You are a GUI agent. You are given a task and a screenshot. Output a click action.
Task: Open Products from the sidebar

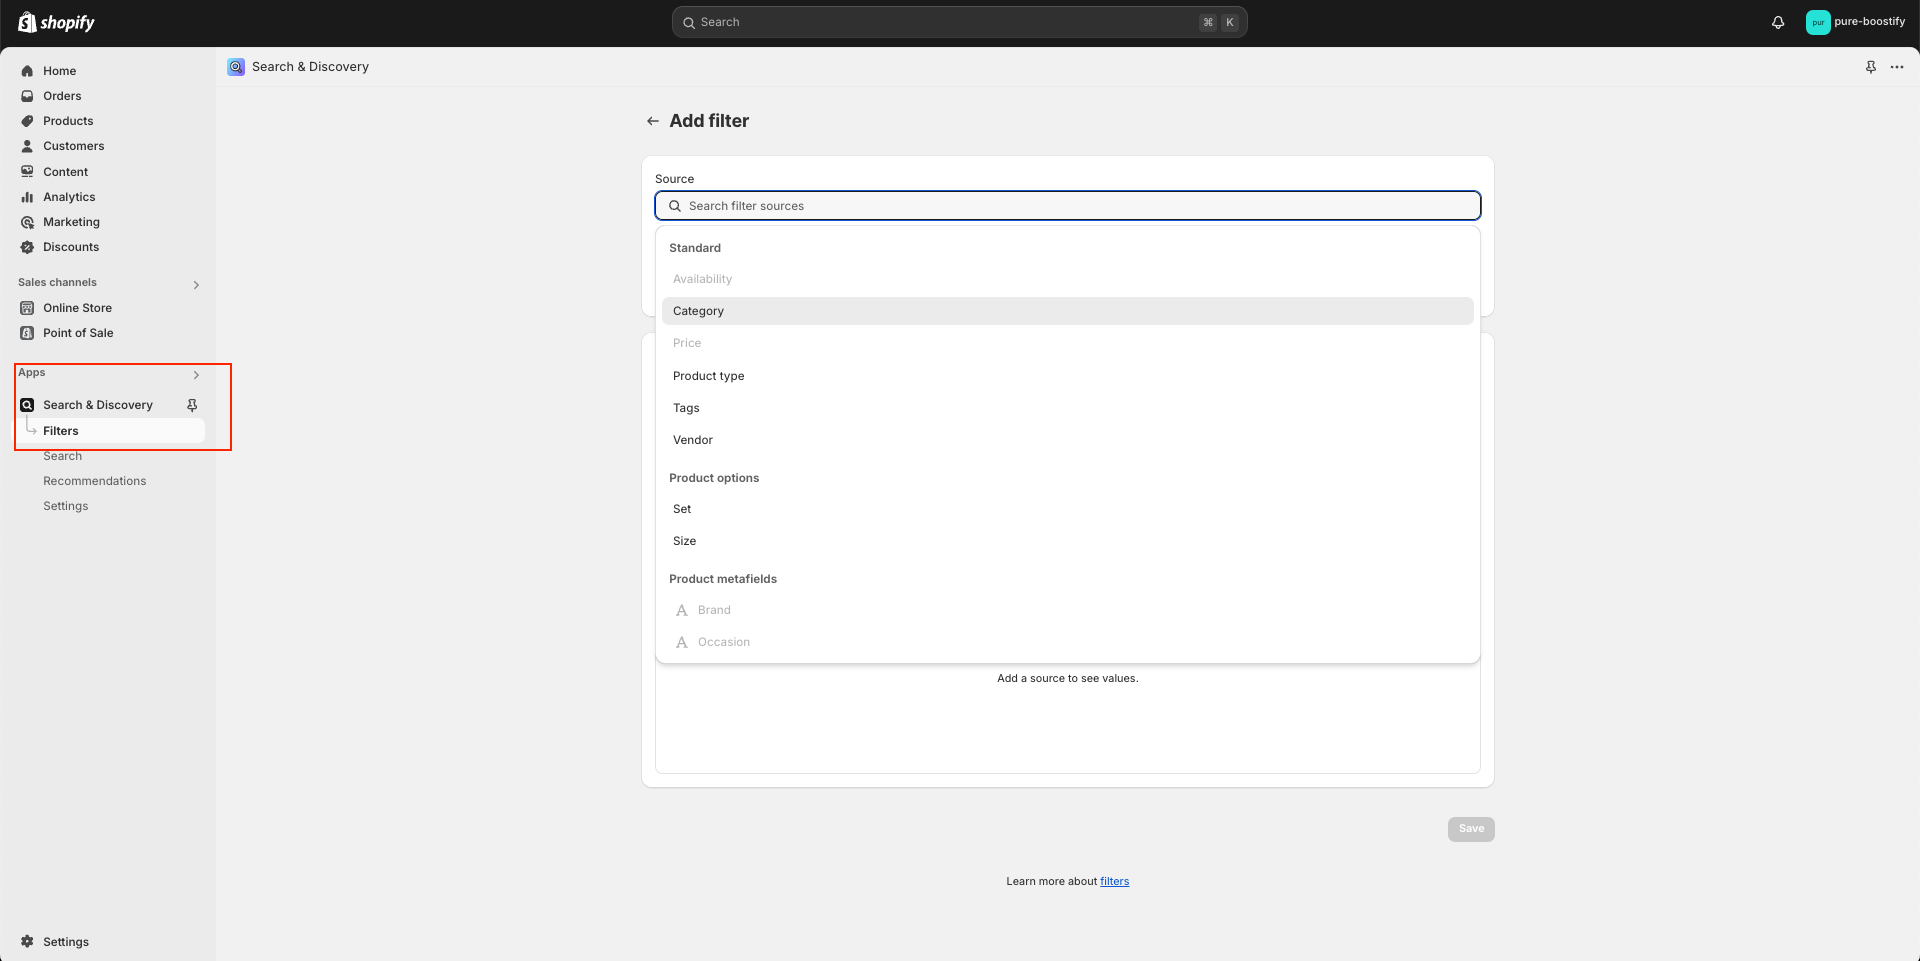click(67, 120)
